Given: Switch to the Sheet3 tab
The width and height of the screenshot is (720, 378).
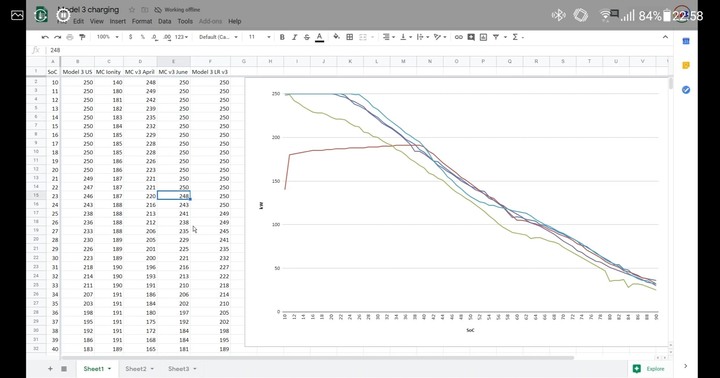Looking at the screenshot, I should coord(182,369).
